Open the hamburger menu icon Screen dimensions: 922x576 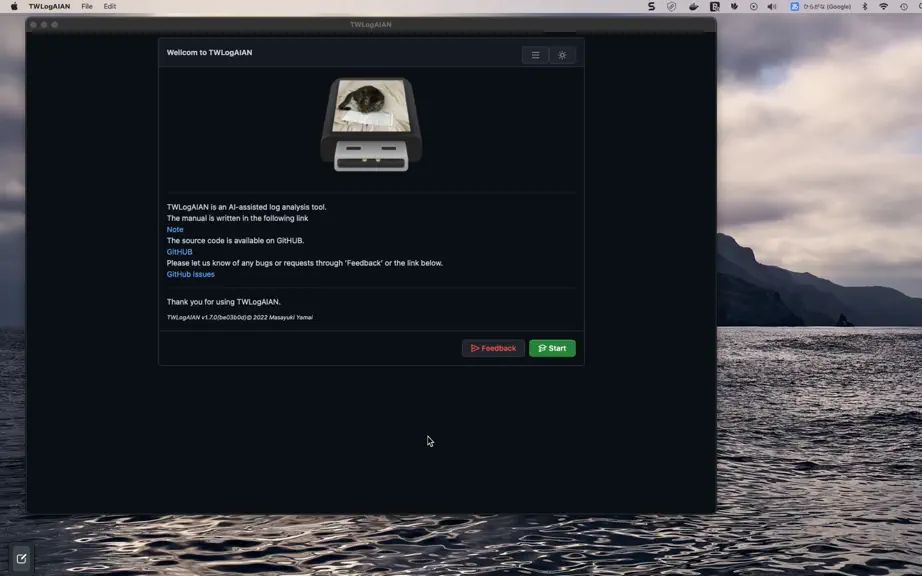click(535, 55)
